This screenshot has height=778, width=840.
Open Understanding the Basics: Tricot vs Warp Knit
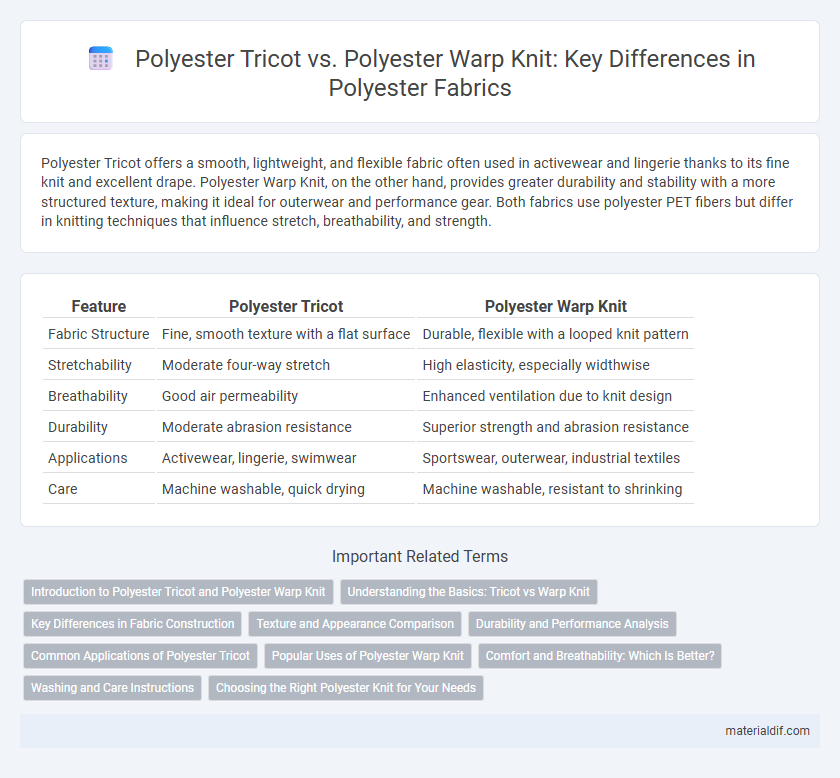pyautogui.click(x=468, y=592)
